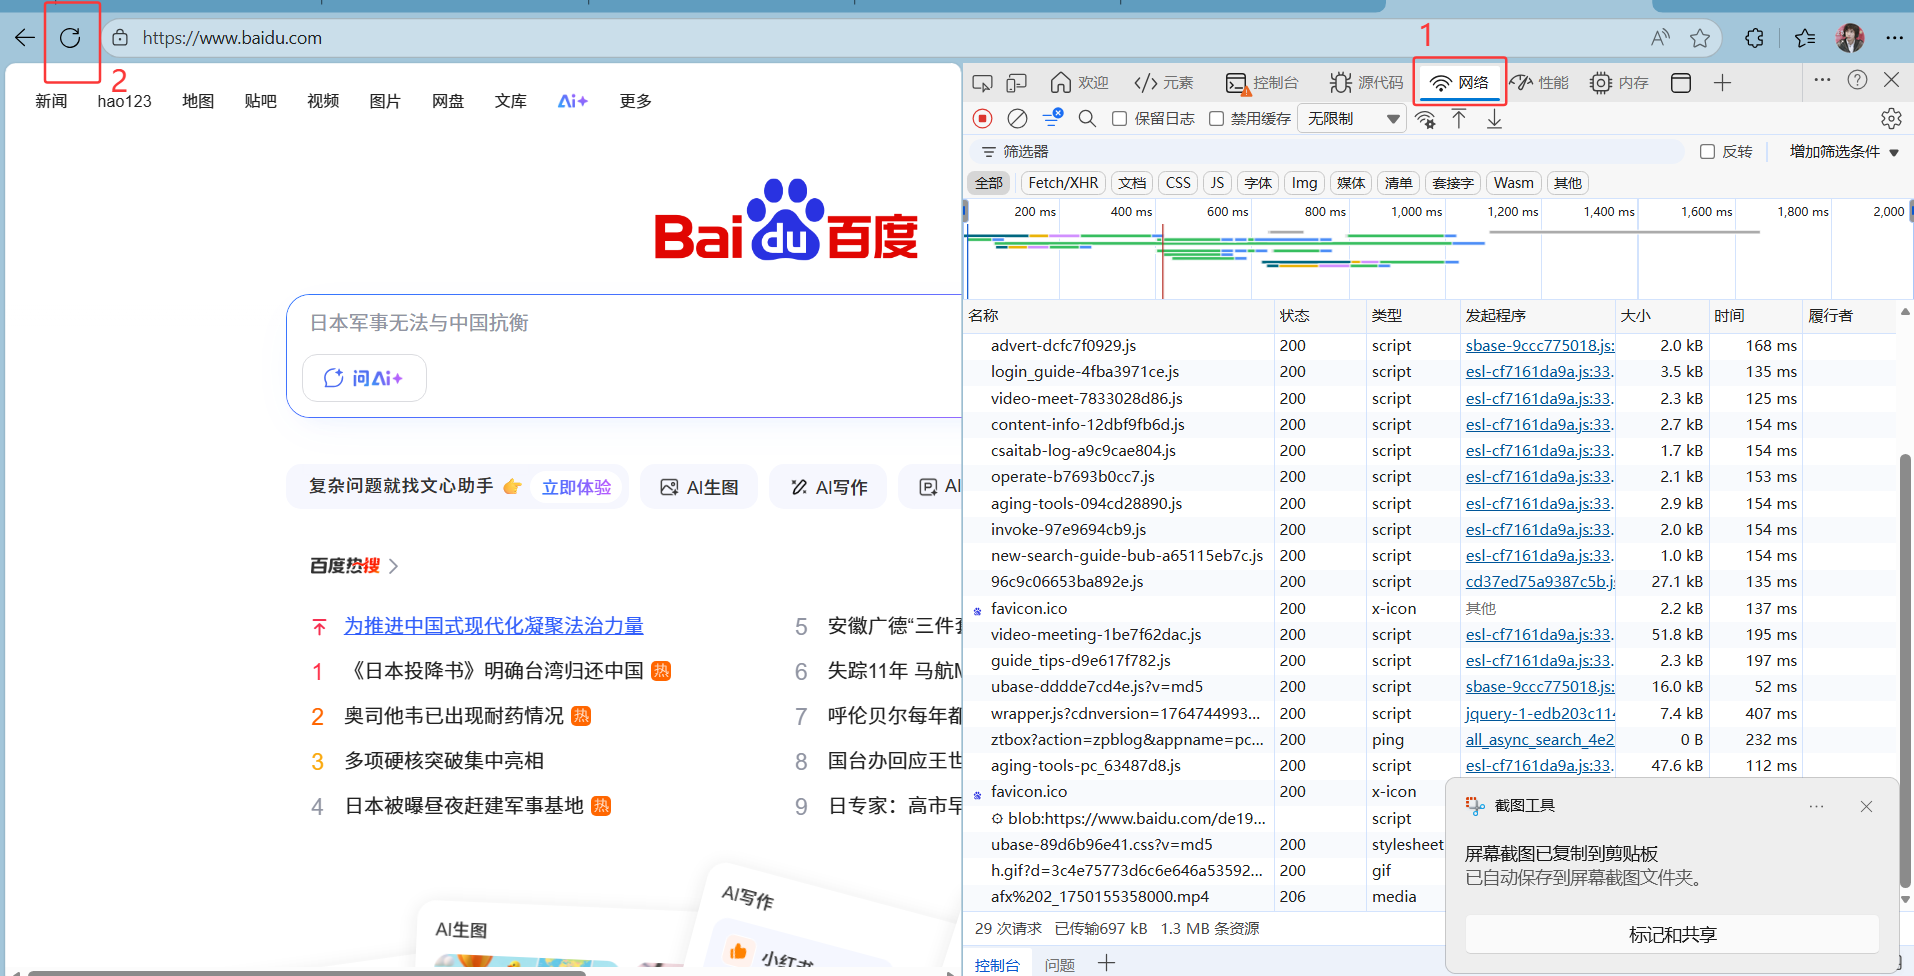The image size is (1914, 976).
Task: Open the favorites list icon
Action: (x=1805, y=38)
